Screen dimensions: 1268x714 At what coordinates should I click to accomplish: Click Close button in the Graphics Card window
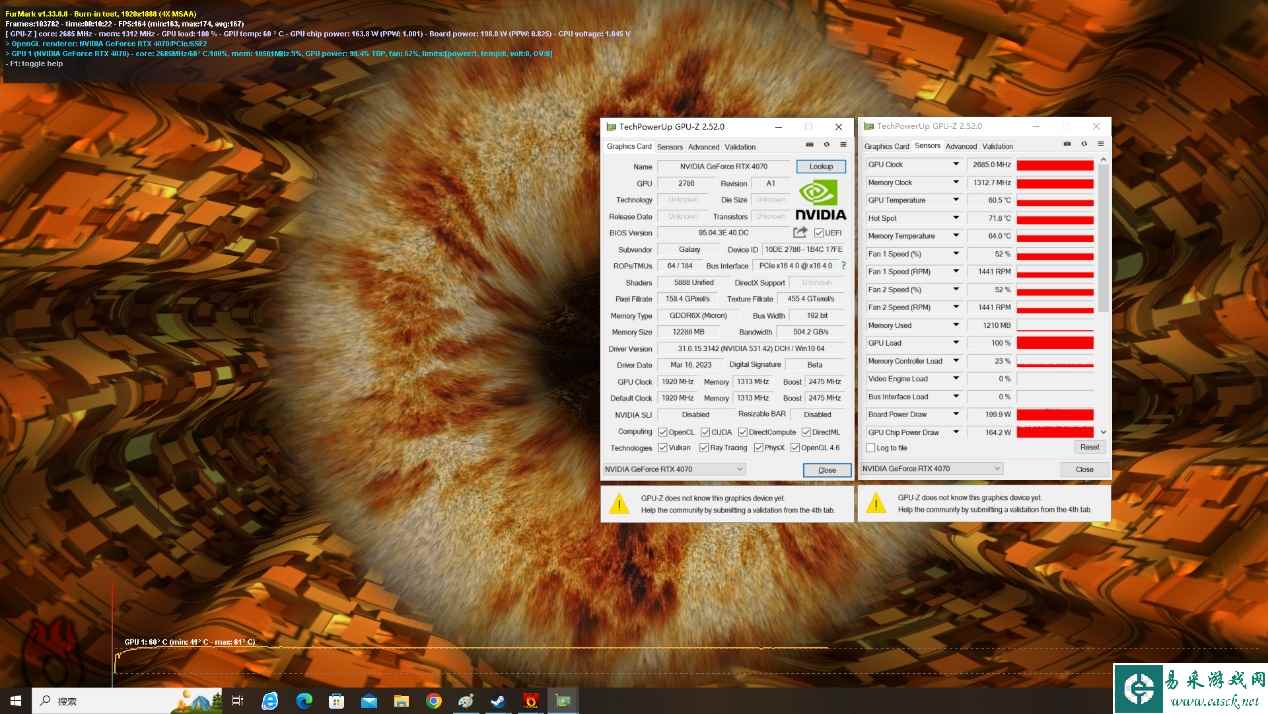tap(827, 470)
